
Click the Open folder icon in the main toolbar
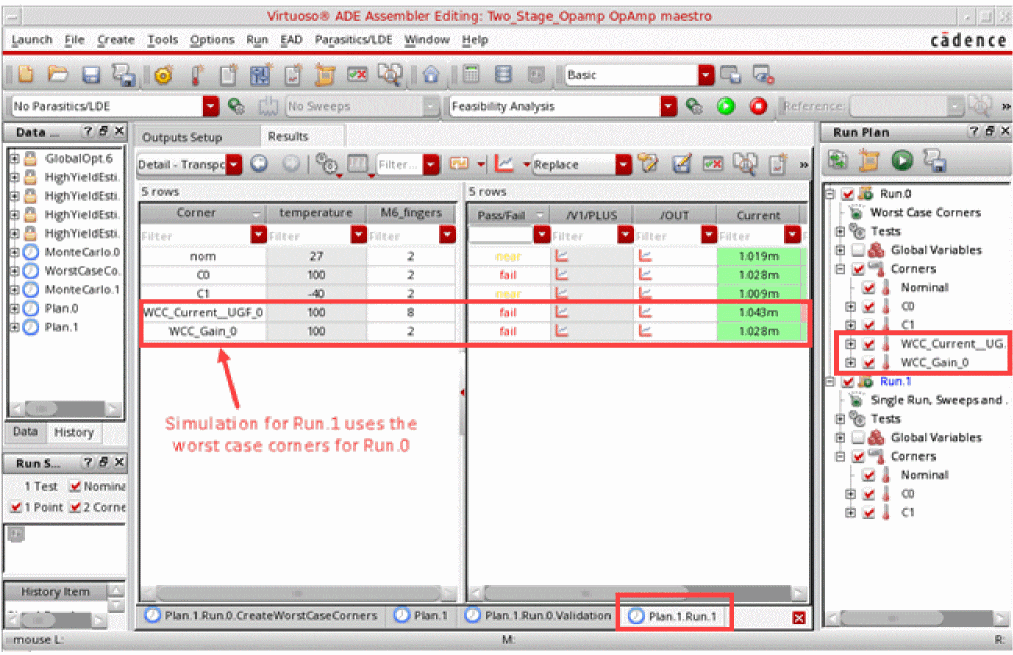point(58,75)
